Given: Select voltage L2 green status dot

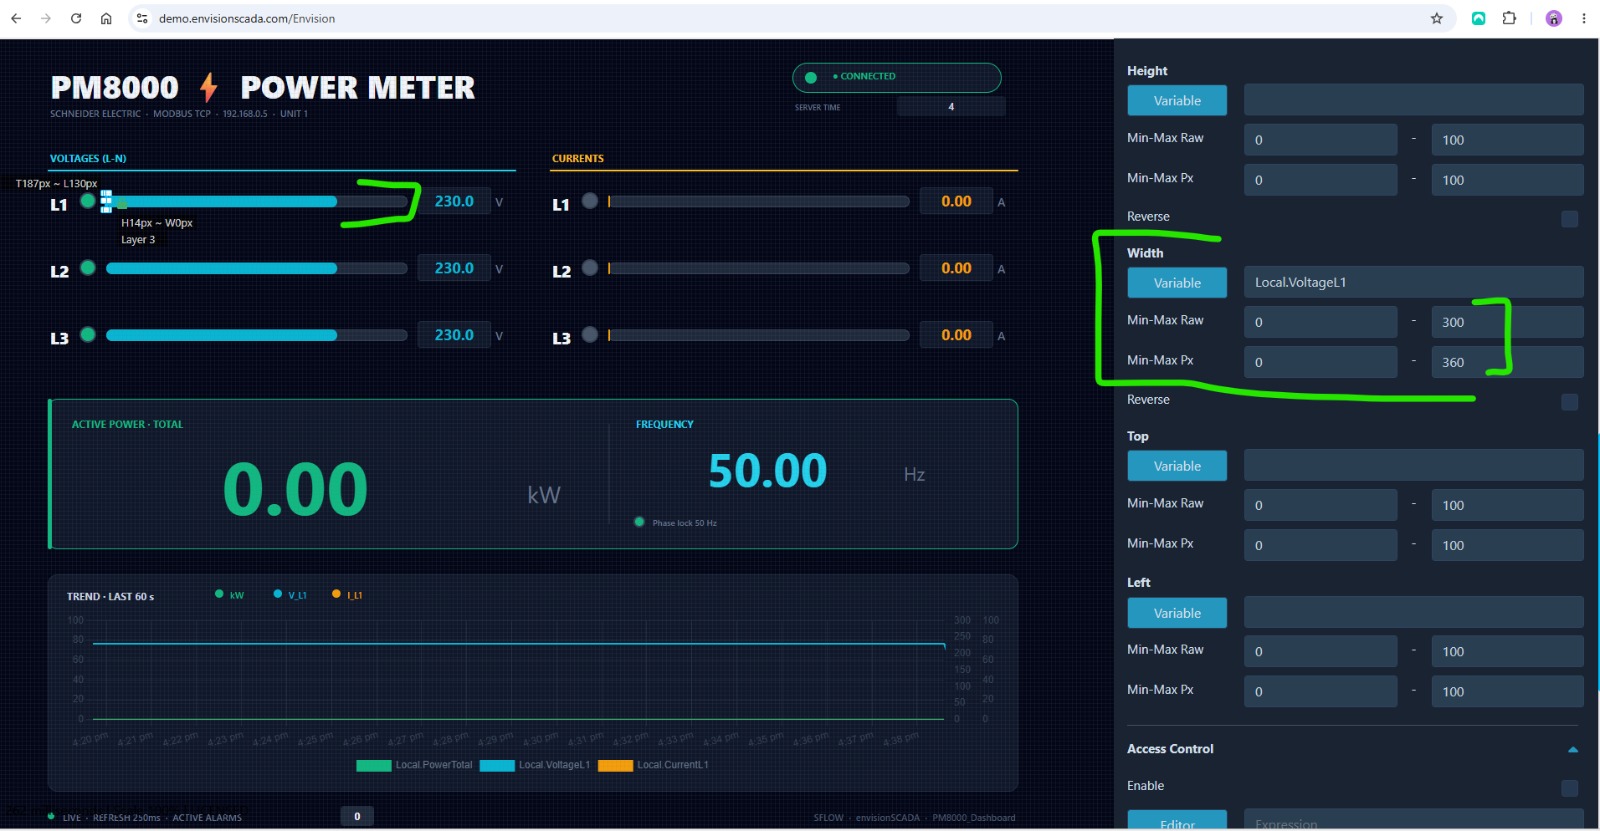Looking at the screenshot, I should tap(88, 267).
